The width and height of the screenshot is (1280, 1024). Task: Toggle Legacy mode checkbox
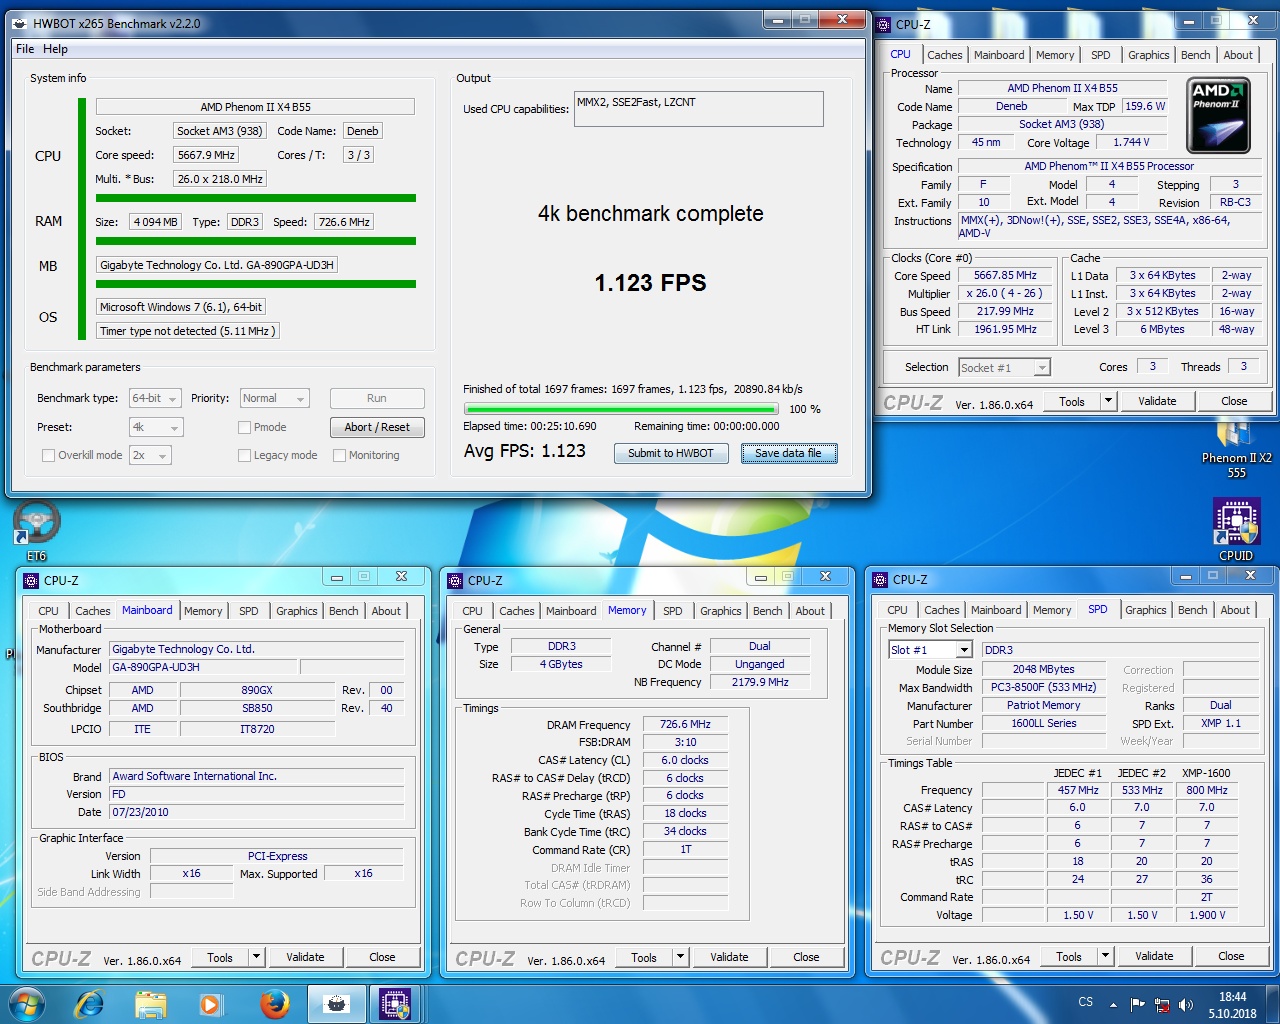(x=244, y=456)
